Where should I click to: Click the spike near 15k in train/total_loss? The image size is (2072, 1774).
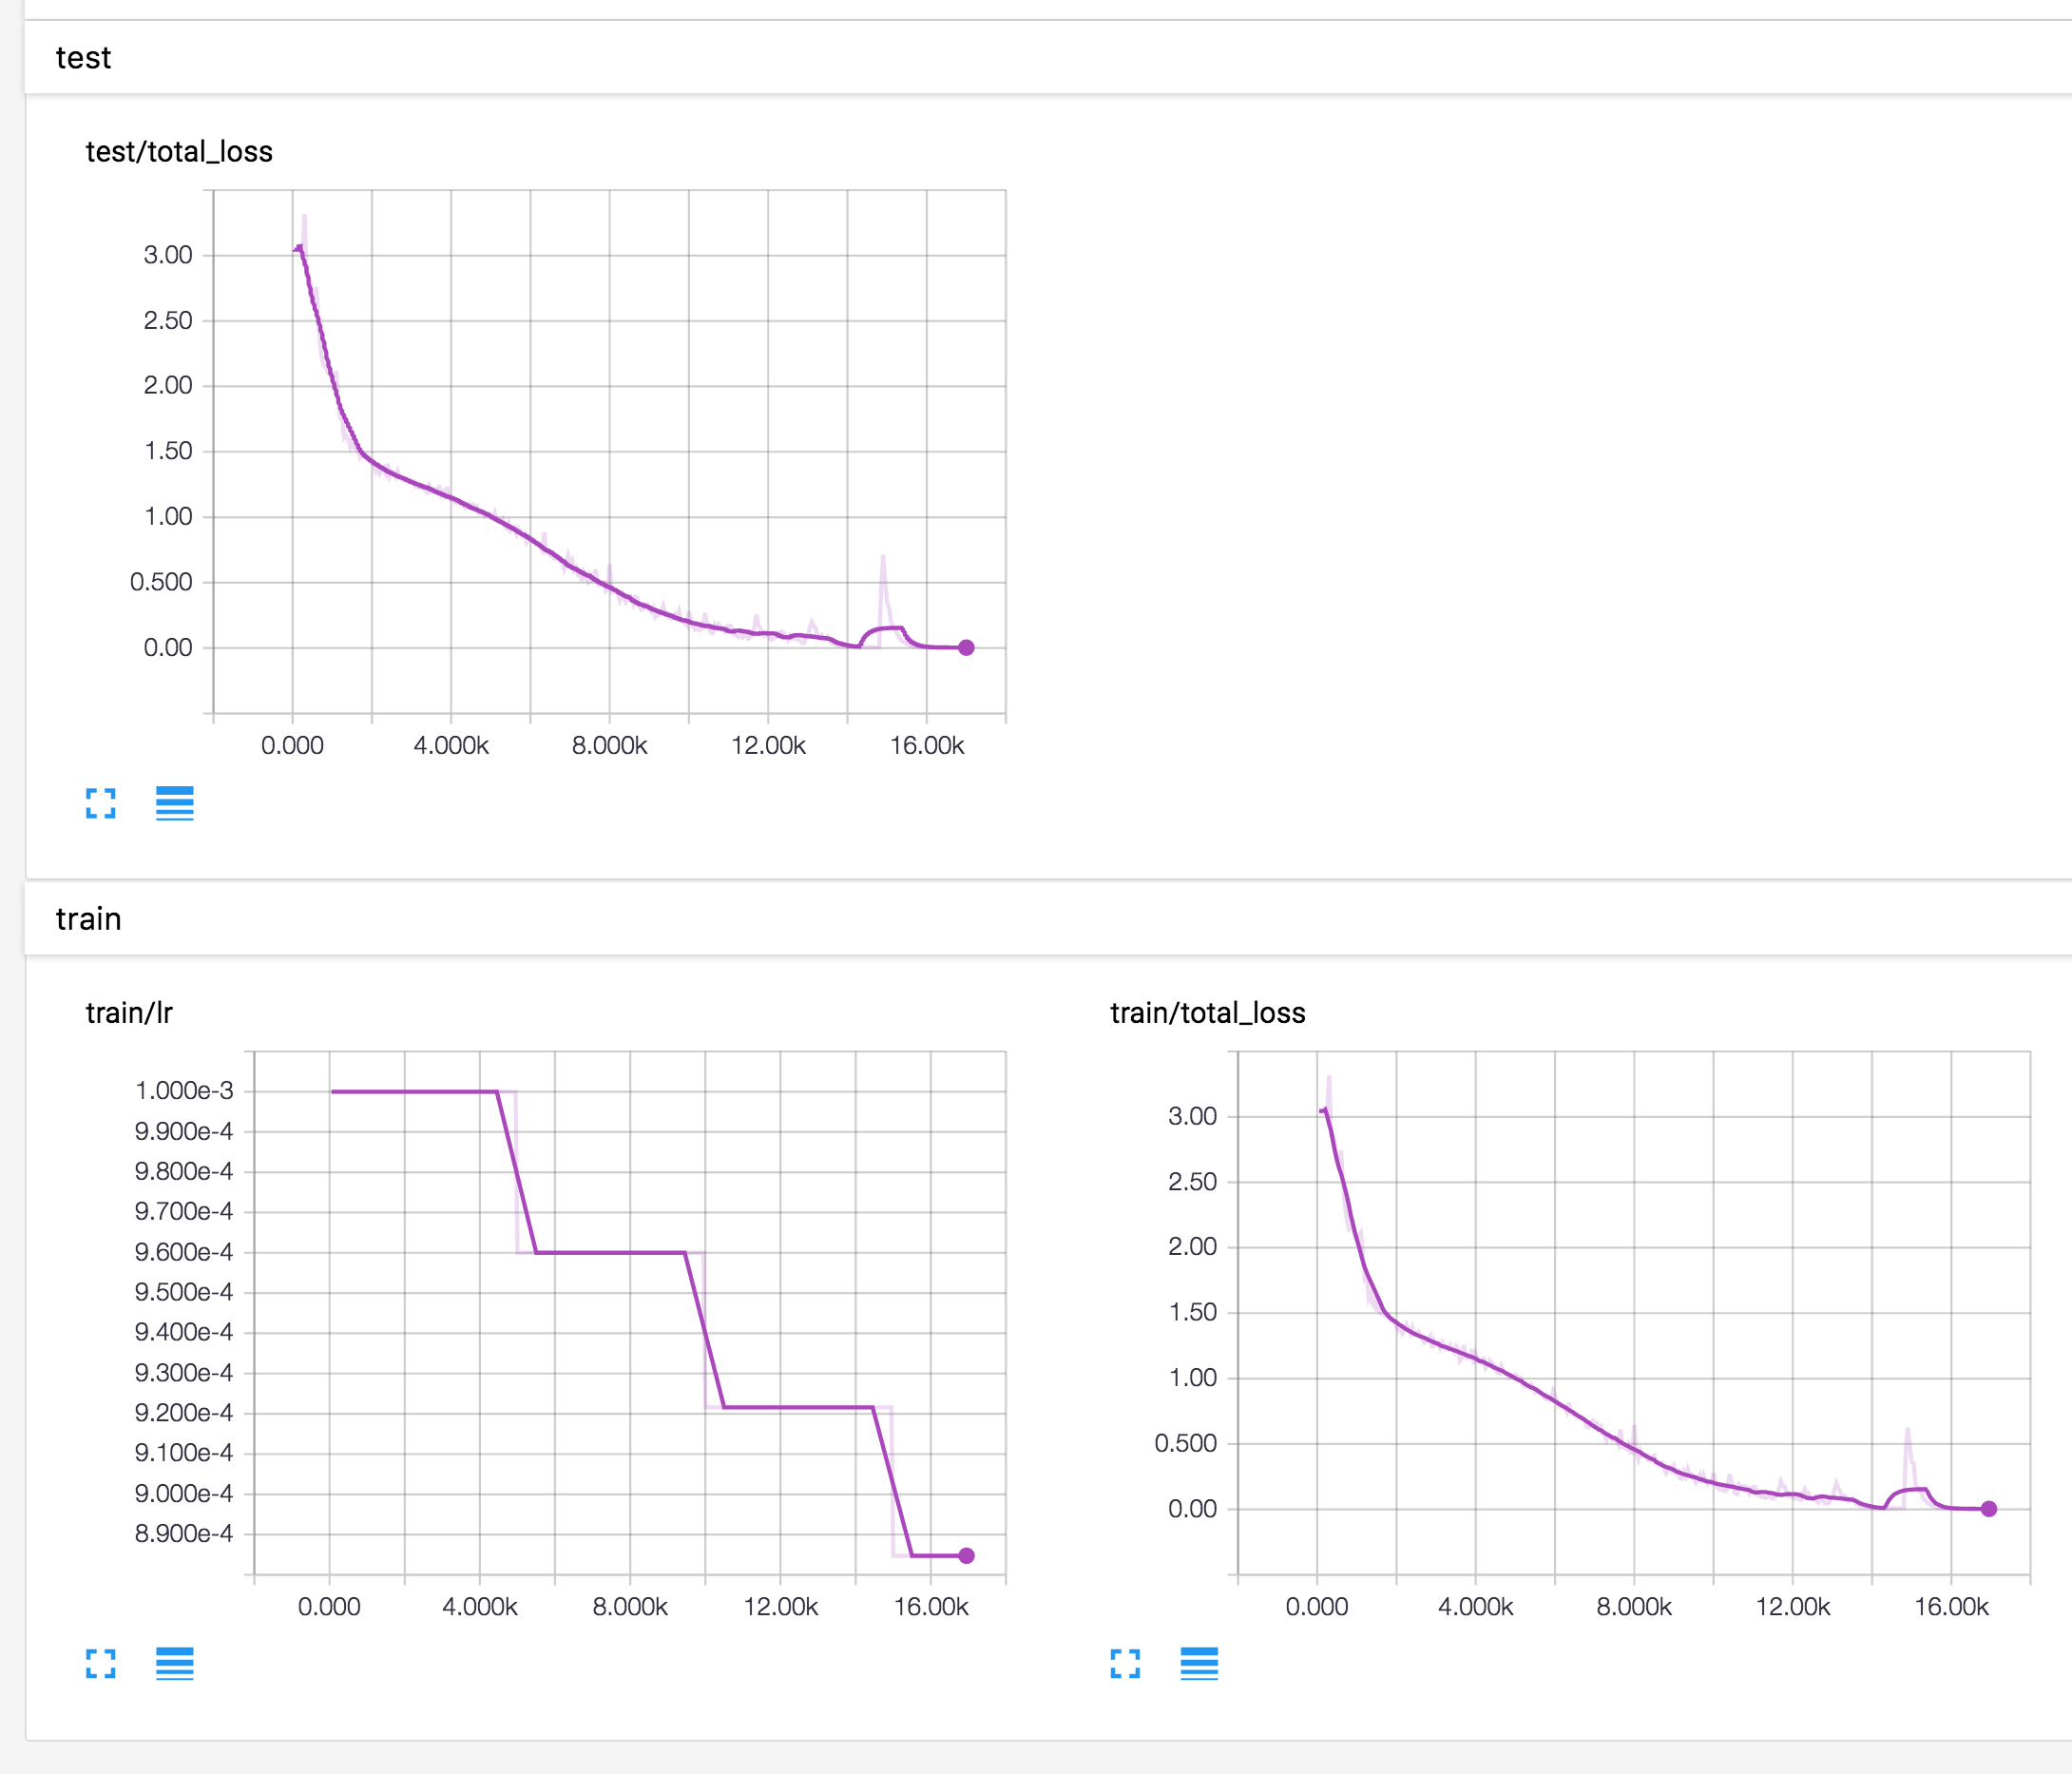[x=1907, y=1432]
